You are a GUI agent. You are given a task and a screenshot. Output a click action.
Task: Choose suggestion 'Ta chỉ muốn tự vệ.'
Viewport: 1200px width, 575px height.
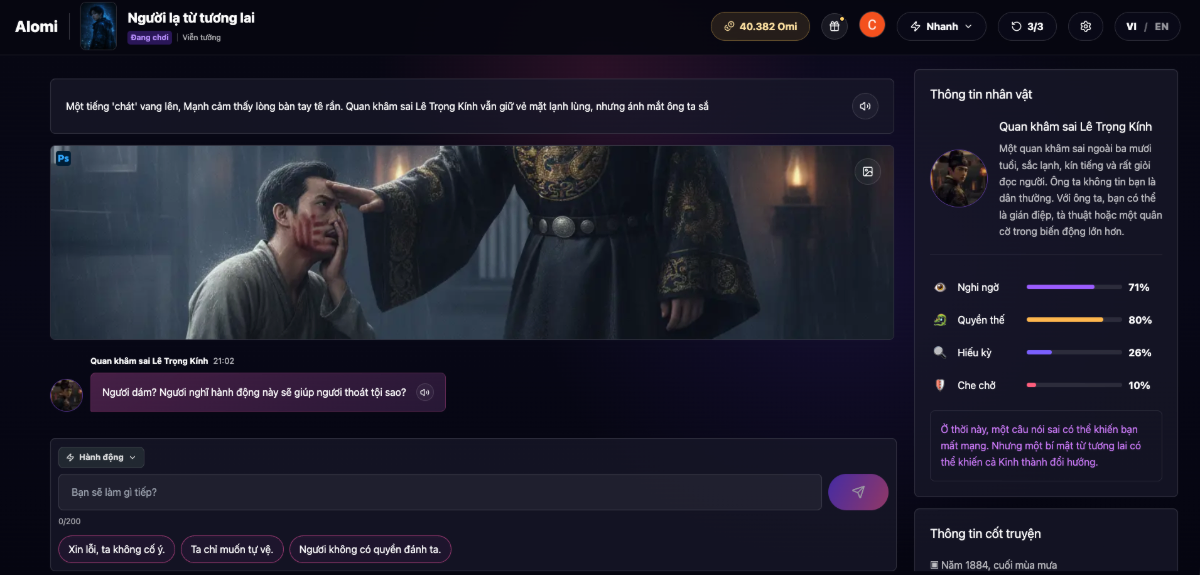pyautogui.click(x=232, y=549)
